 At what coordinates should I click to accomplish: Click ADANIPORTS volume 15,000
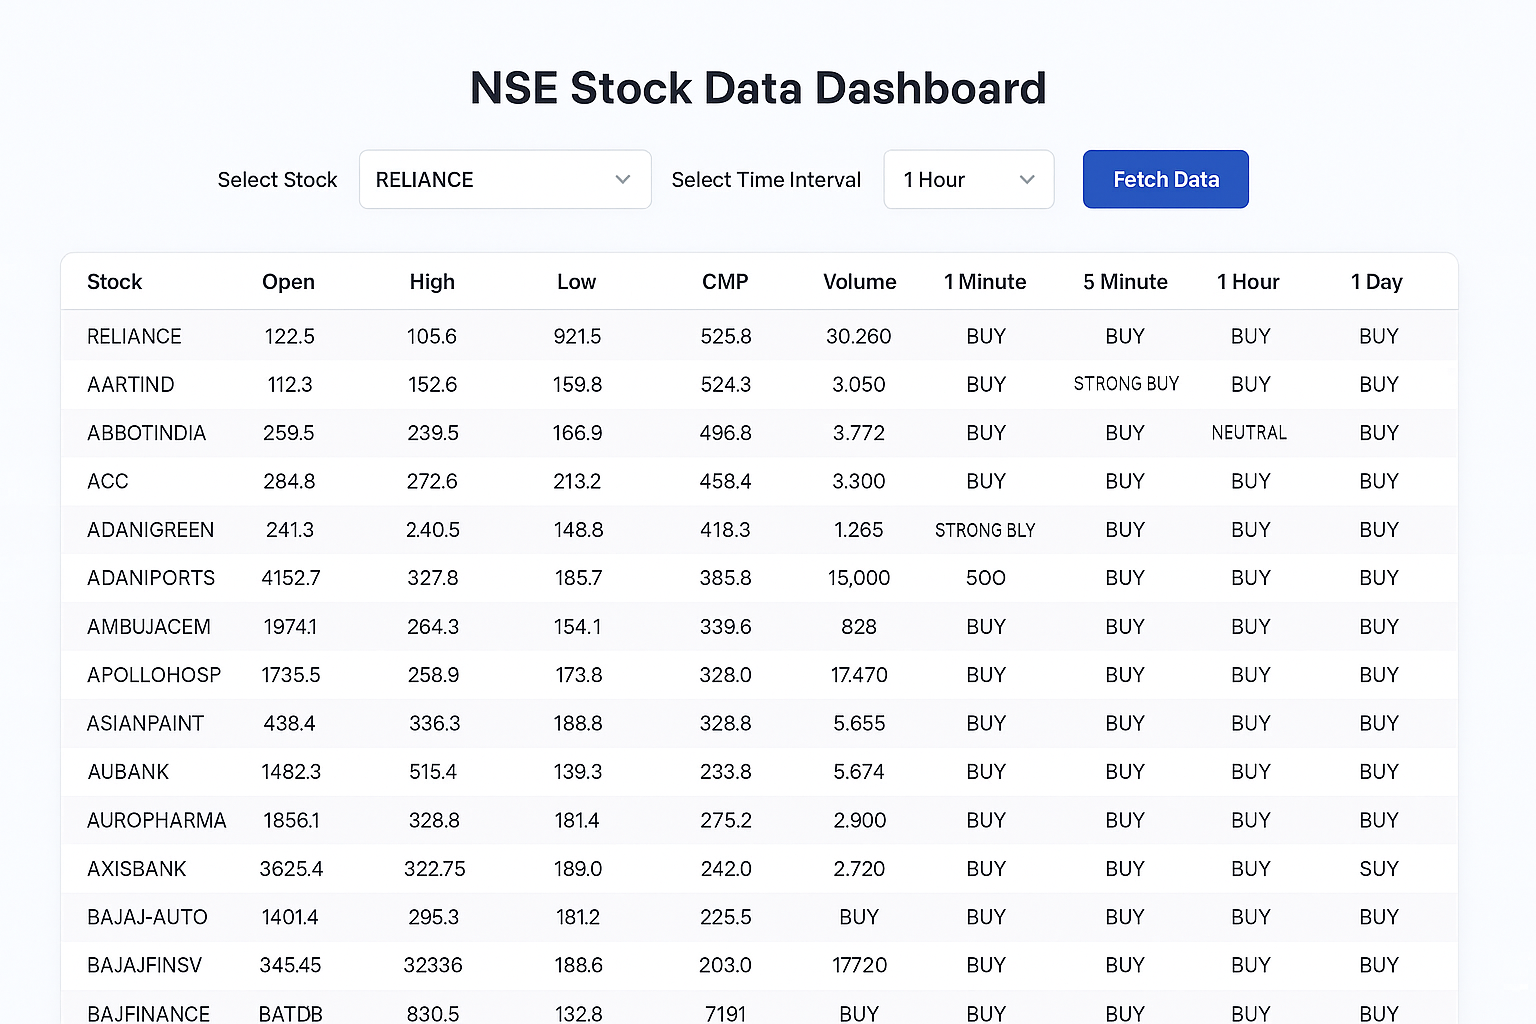[x=859, y=578]
